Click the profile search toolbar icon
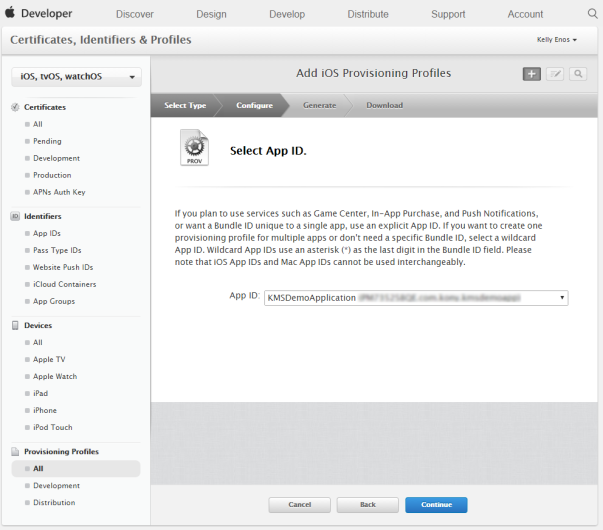This screenshot has width=603, height=530. (578, 74)
